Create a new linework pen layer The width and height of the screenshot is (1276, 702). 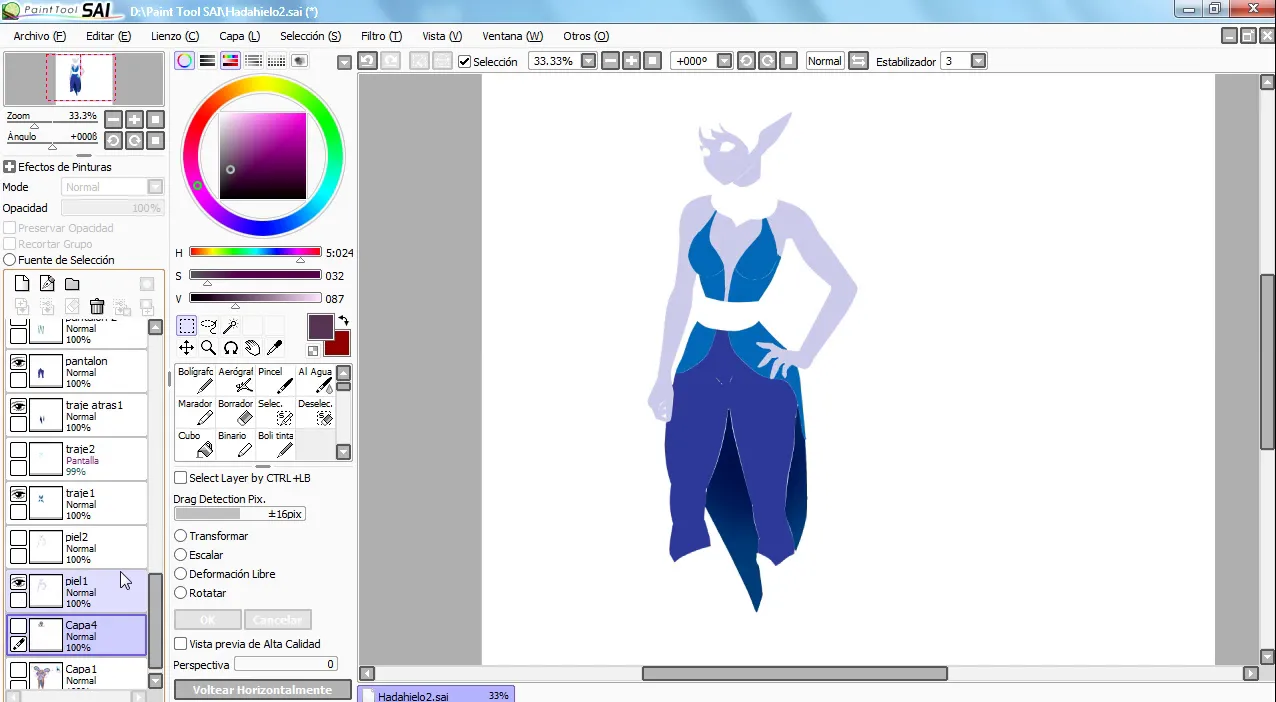click(47, 284)
